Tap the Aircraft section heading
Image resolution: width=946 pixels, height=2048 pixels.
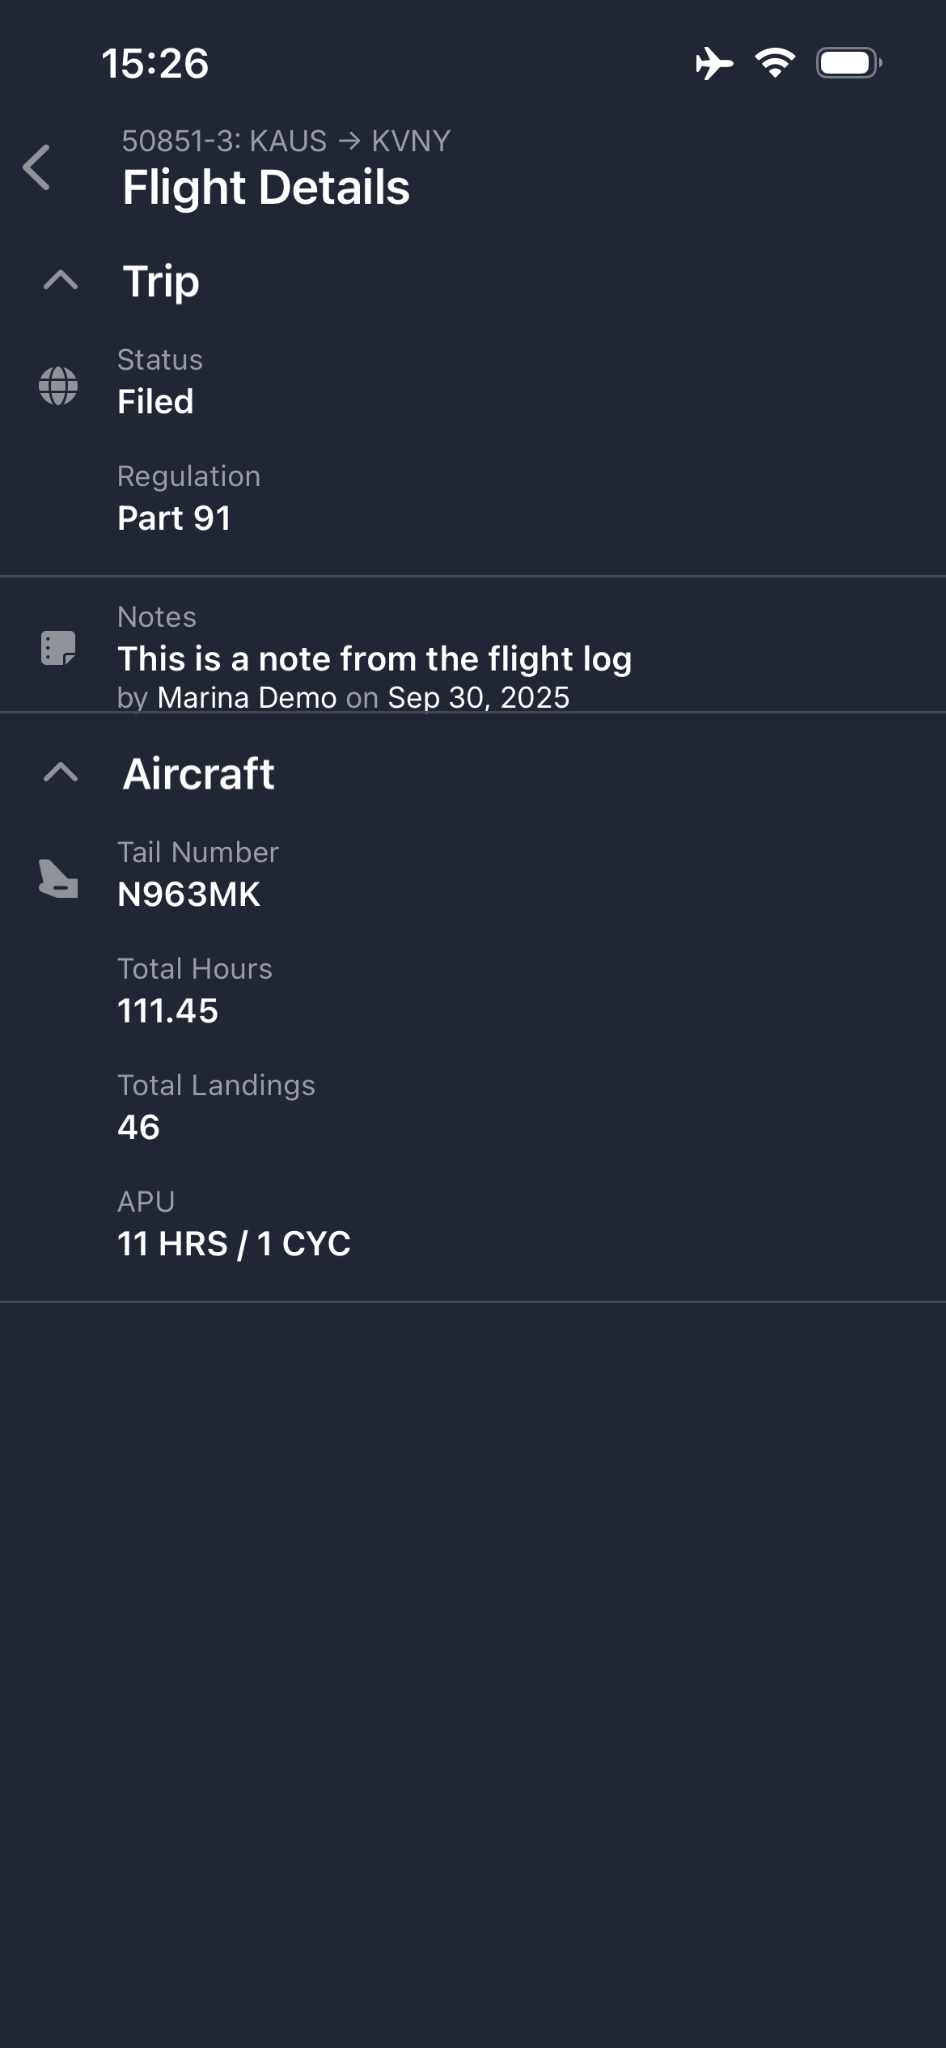[x=198, y=774]
